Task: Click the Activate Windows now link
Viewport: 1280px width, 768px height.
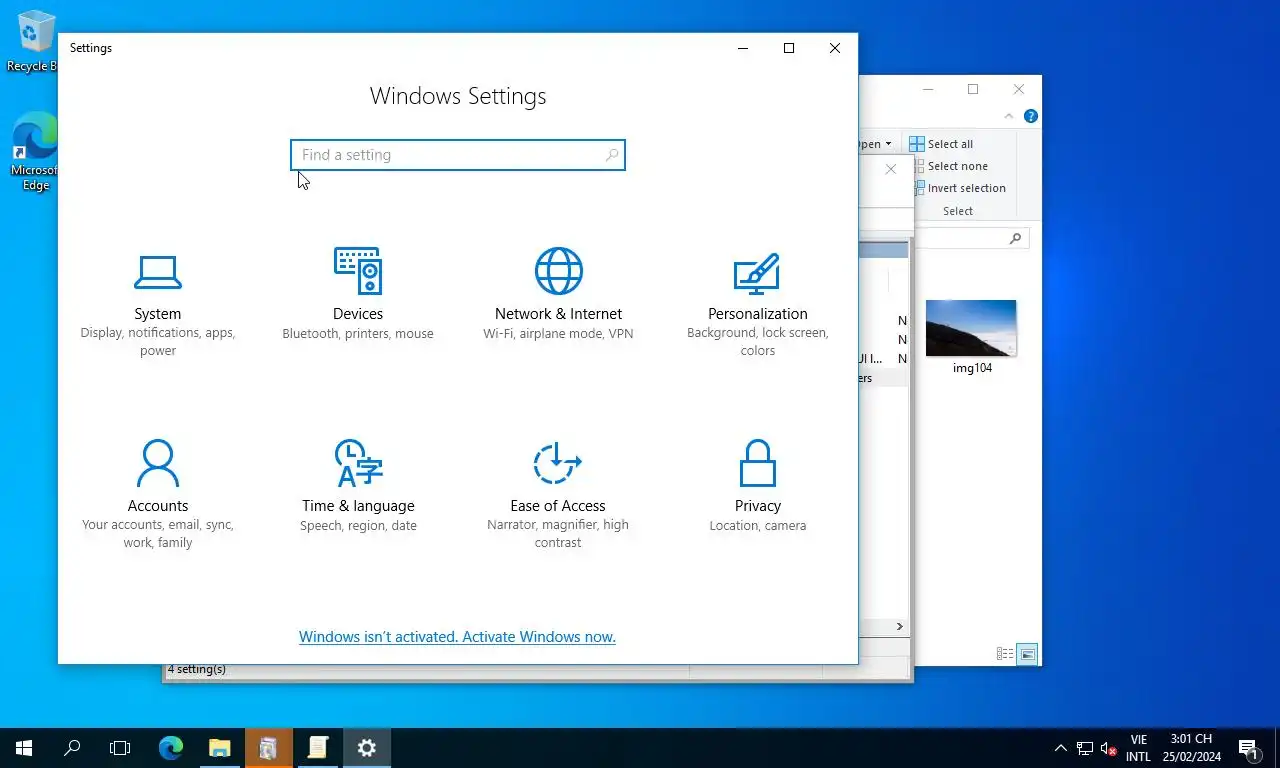Action: (x=457, y=637)
